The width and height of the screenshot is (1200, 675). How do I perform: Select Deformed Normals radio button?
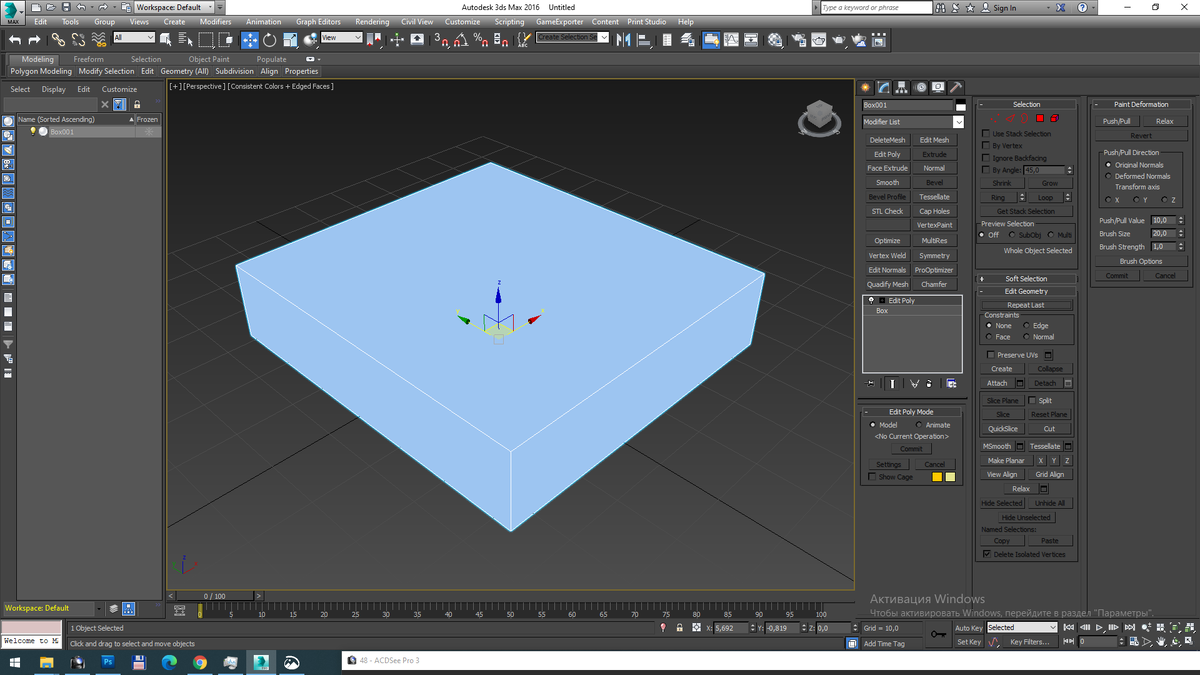1107,176
